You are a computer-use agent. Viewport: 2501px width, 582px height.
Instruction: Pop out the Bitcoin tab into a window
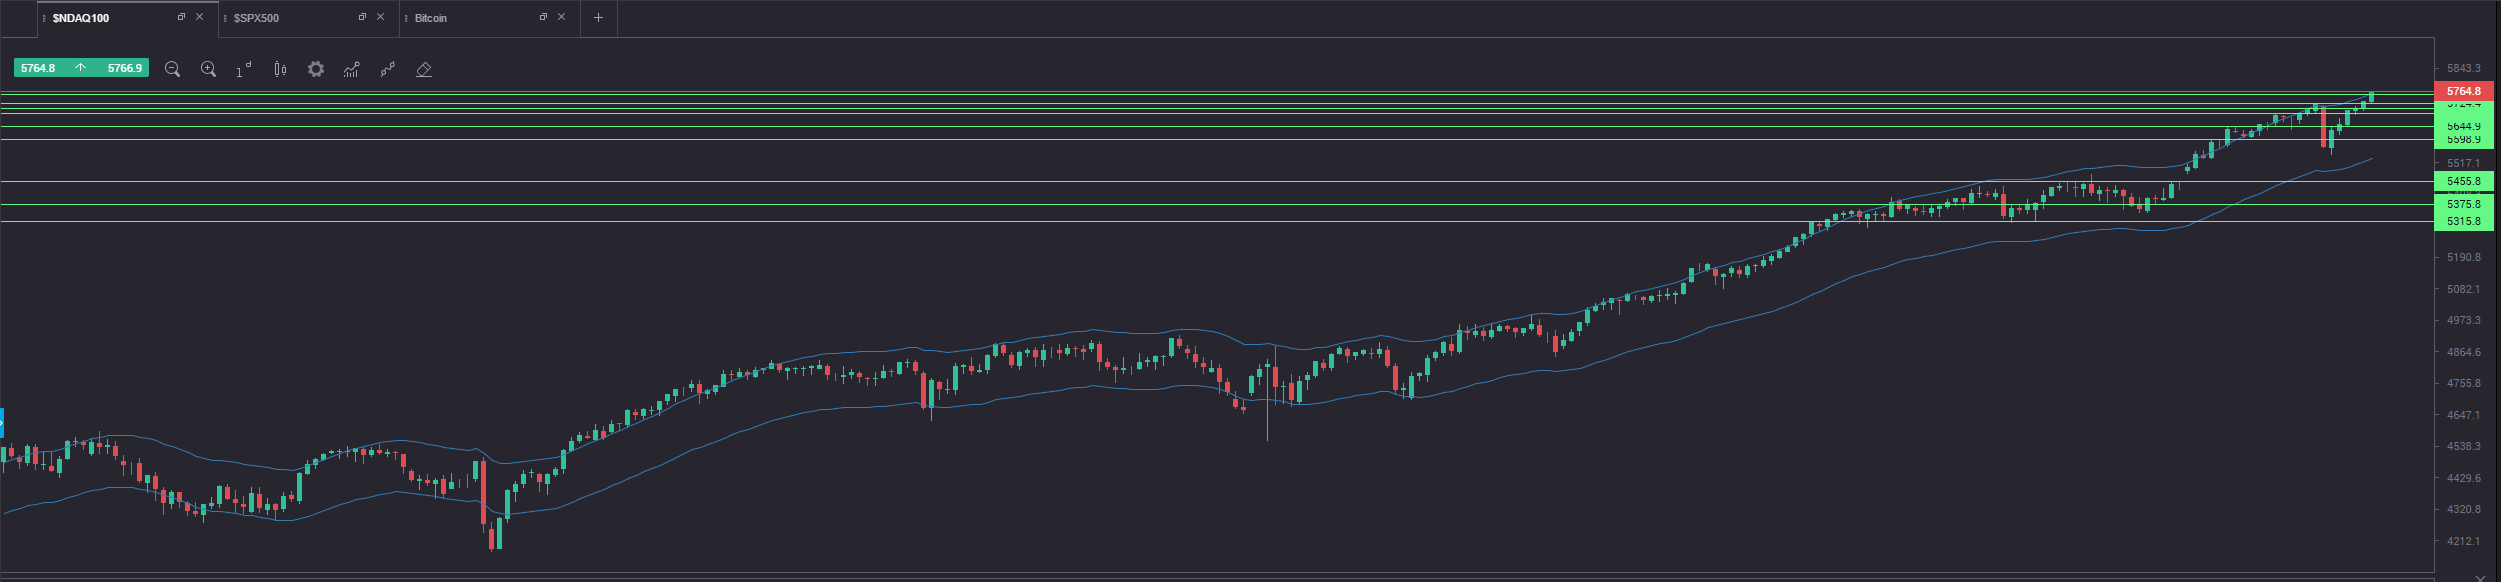point(543,17)
